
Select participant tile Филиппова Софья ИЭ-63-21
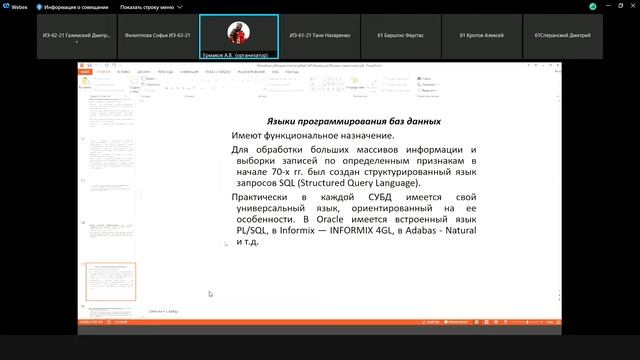(158, 36)
